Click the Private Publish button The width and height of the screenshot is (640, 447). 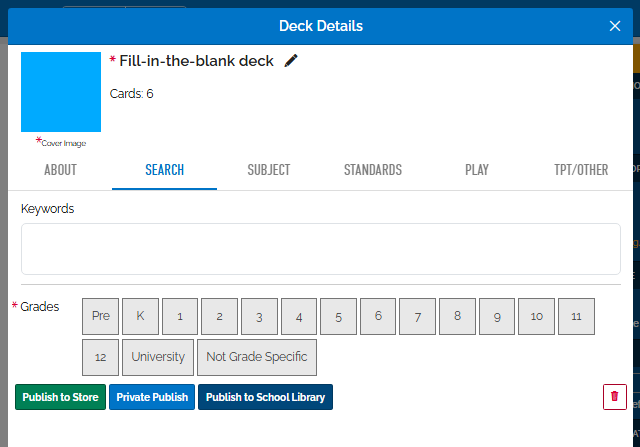point(152,397)
